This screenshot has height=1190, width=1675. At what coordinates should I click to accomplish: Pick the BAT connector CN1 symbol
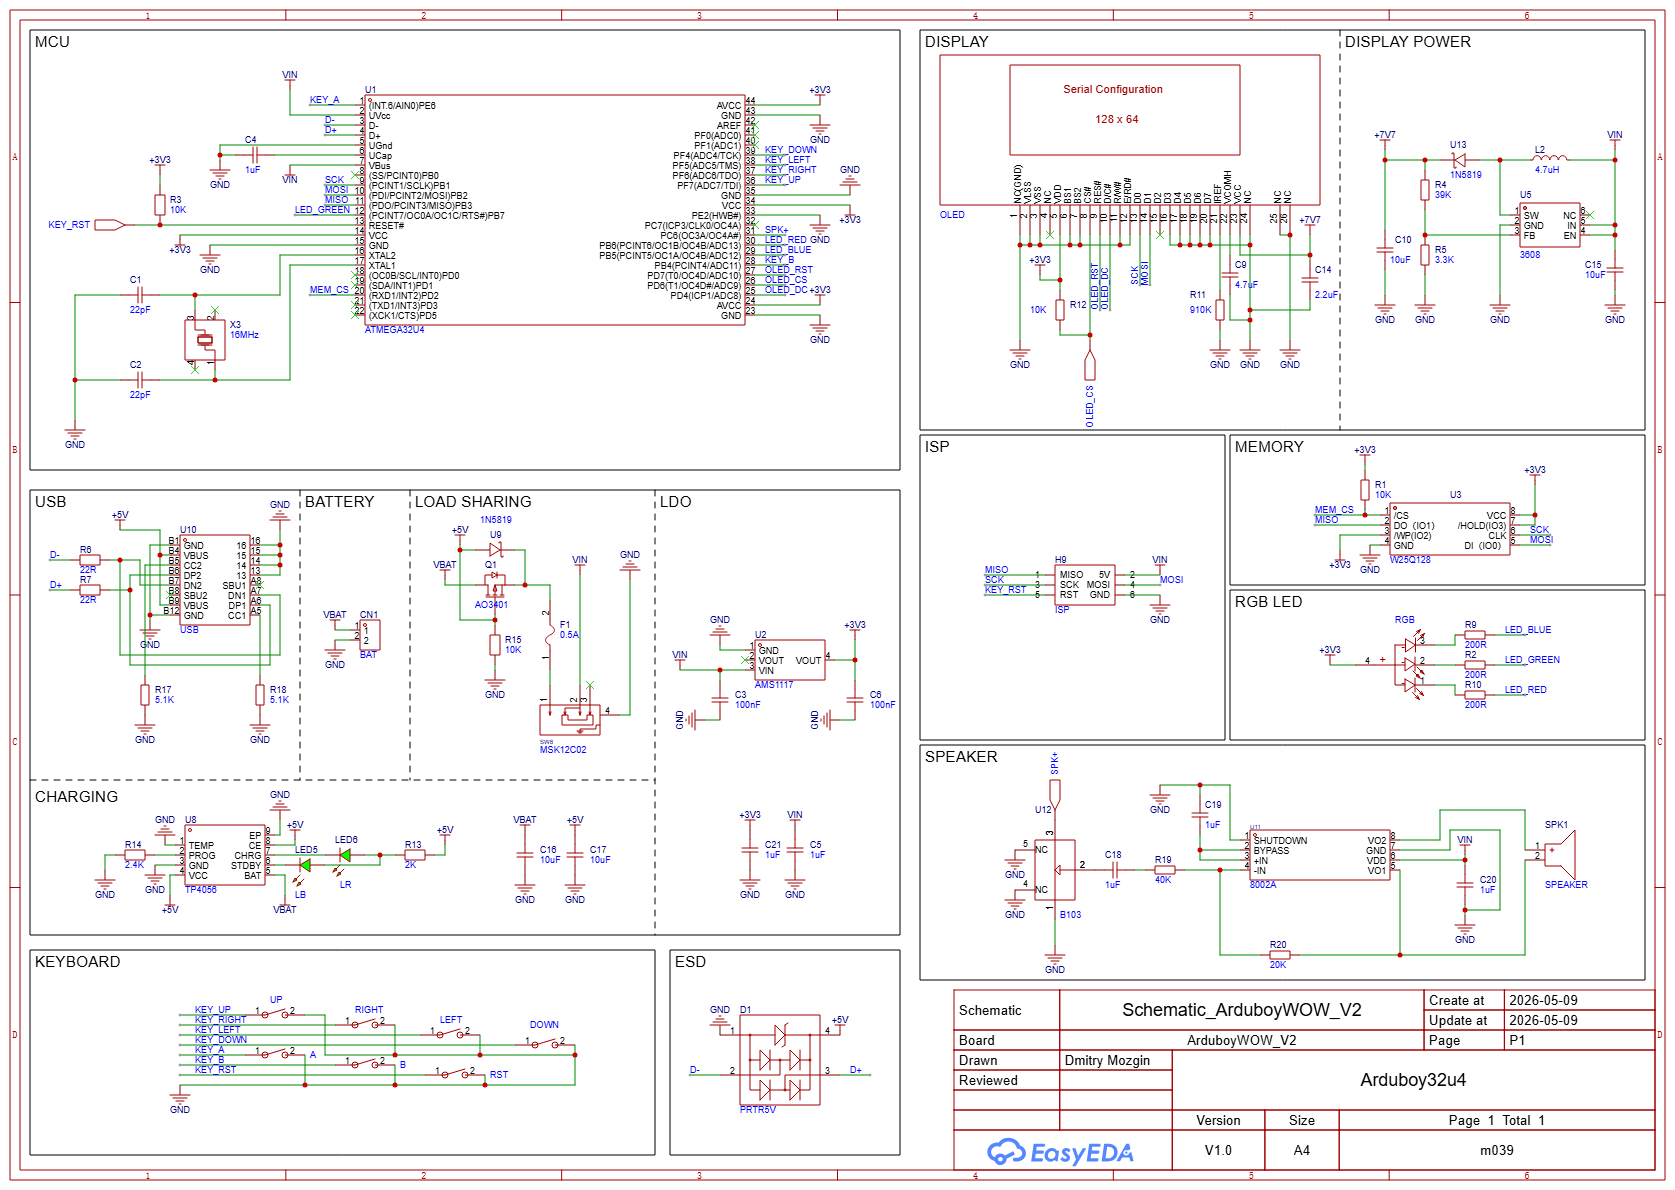368,635
